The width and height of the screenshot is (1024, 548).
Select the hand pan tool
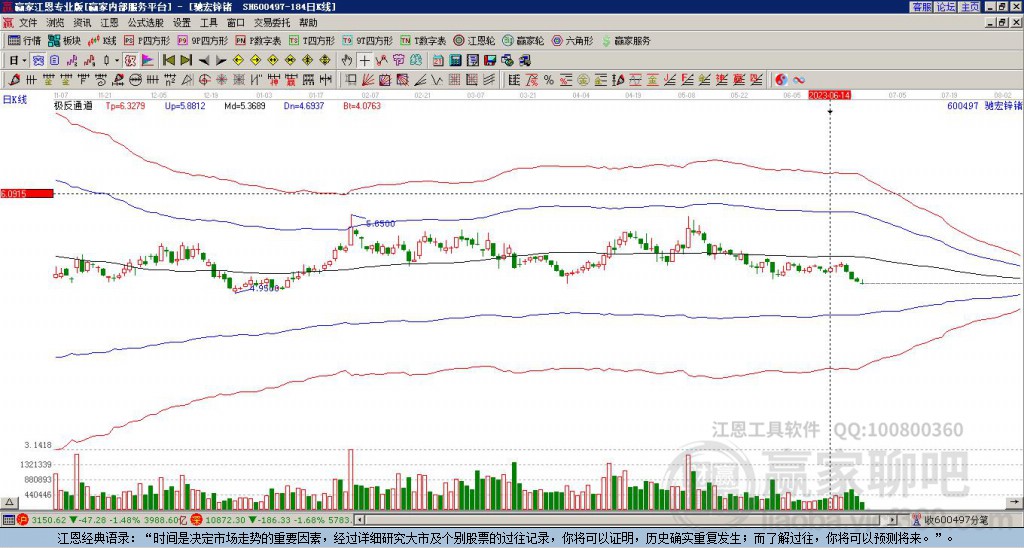(347, 60)
